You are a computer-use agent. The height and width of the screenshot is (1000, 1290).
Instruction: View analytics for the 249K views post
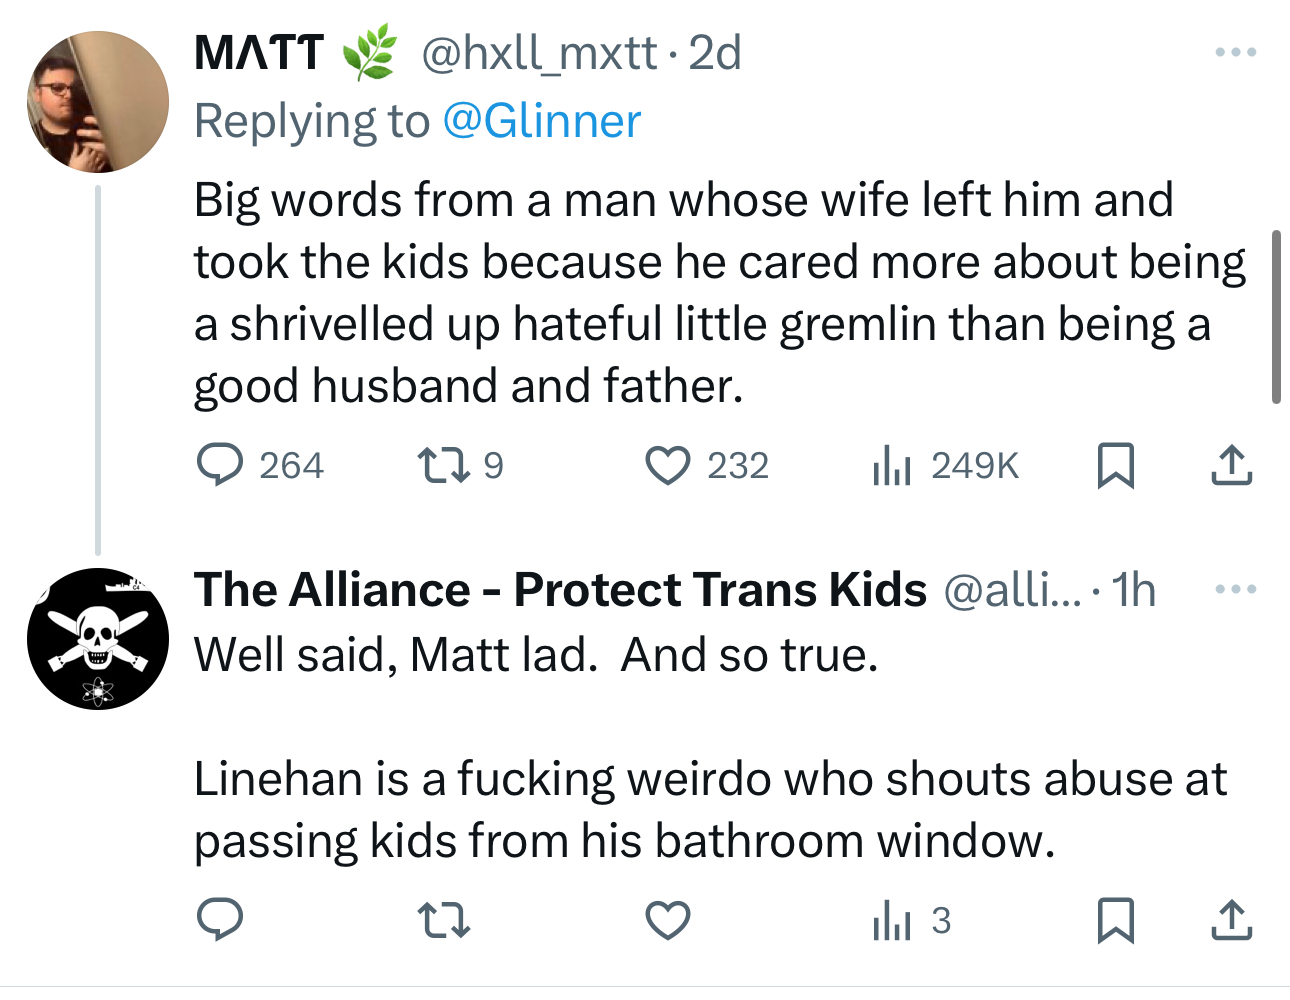891,465
